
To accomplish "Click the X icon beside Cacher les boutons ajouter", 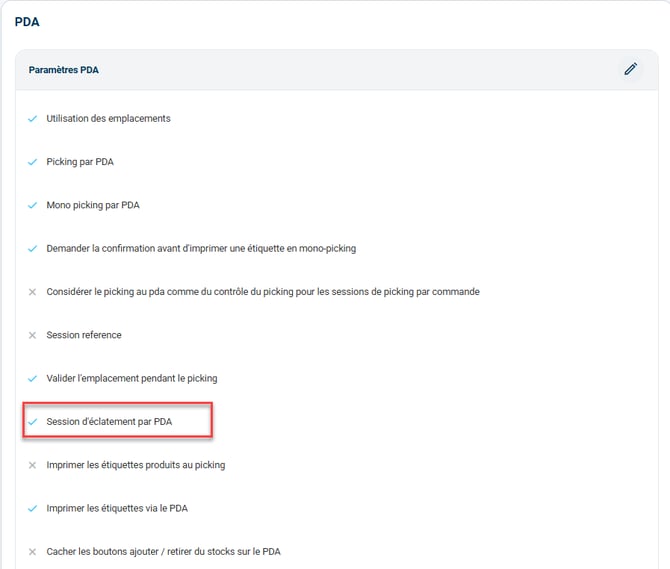I will 32,551.
